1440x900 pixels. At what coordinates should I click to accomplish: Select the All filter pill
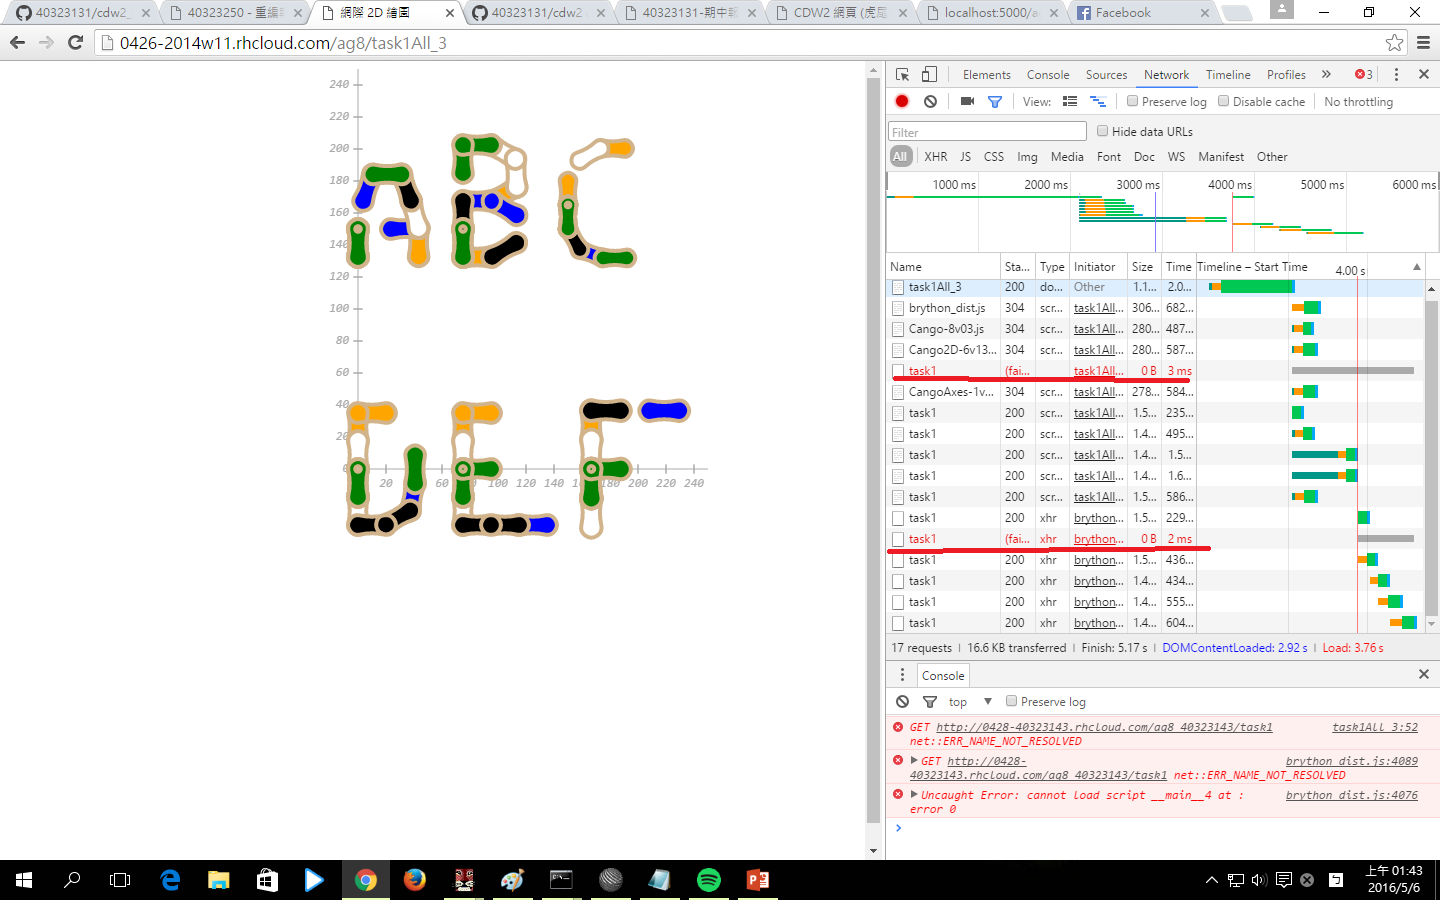click(900, 157)
